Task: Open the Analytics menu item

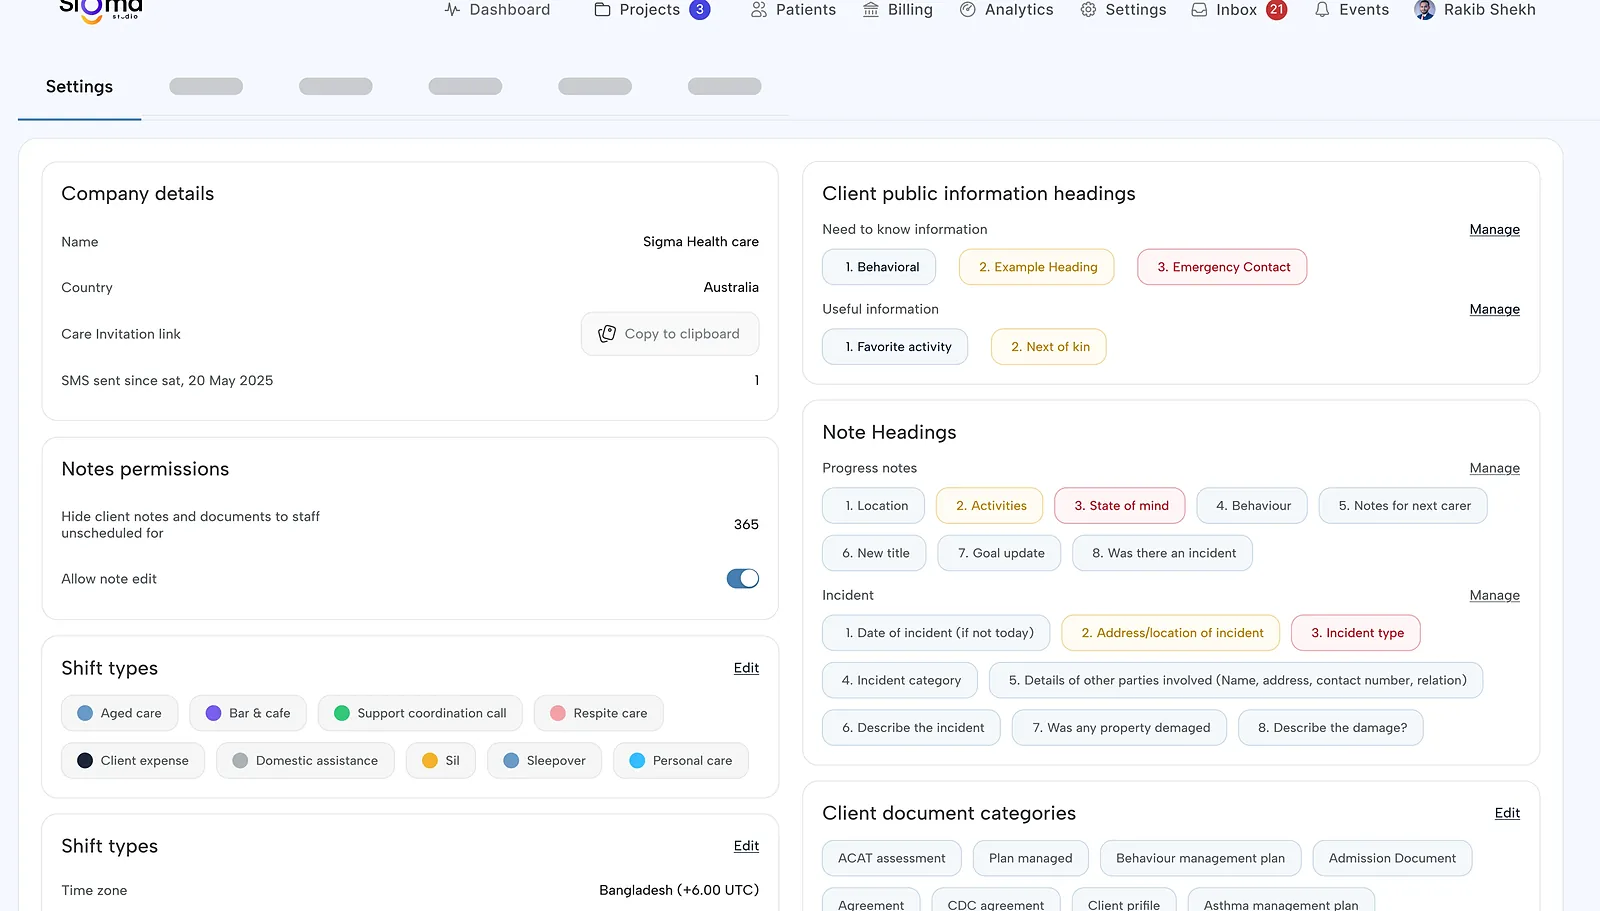Action: pyautogui.click(x=1006, y=10)
